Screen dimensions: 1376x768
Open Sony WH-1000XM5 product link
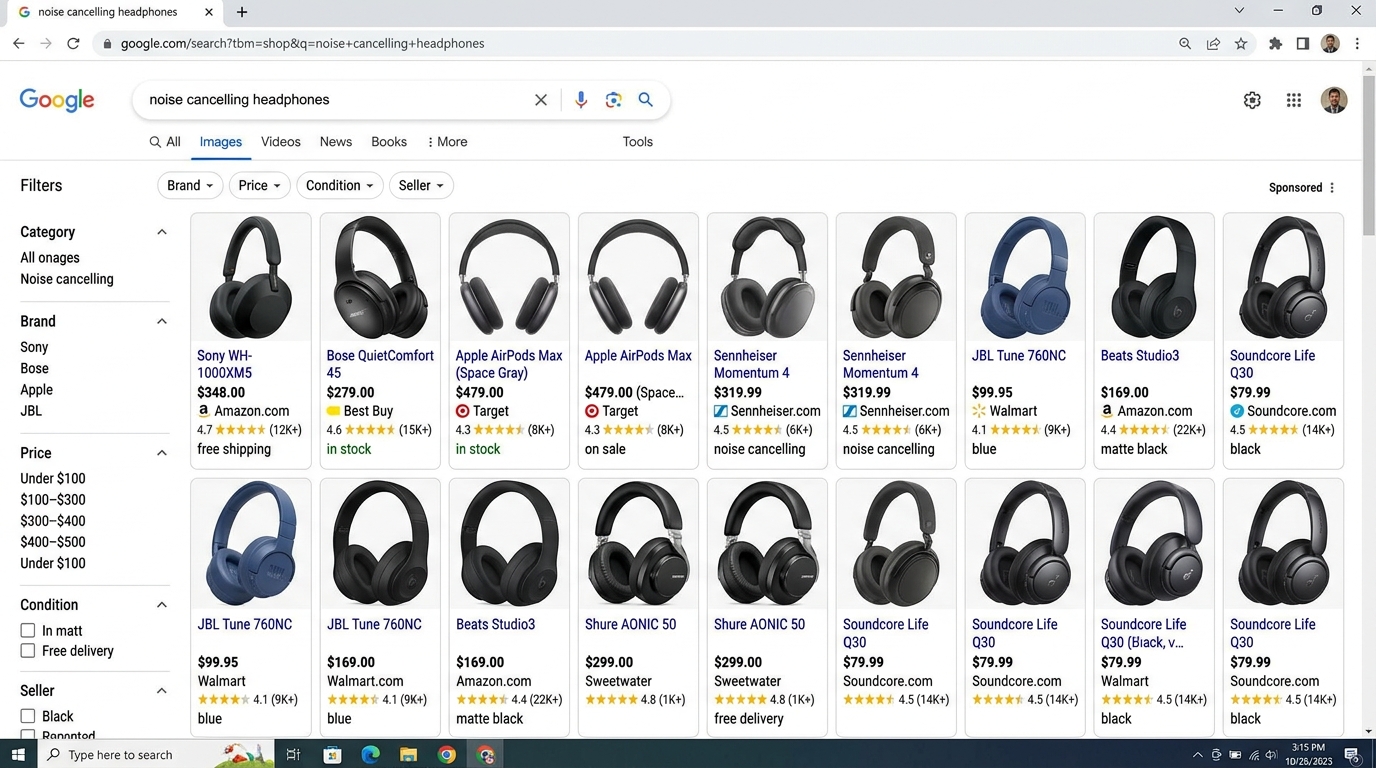click(x=225, y=364)
